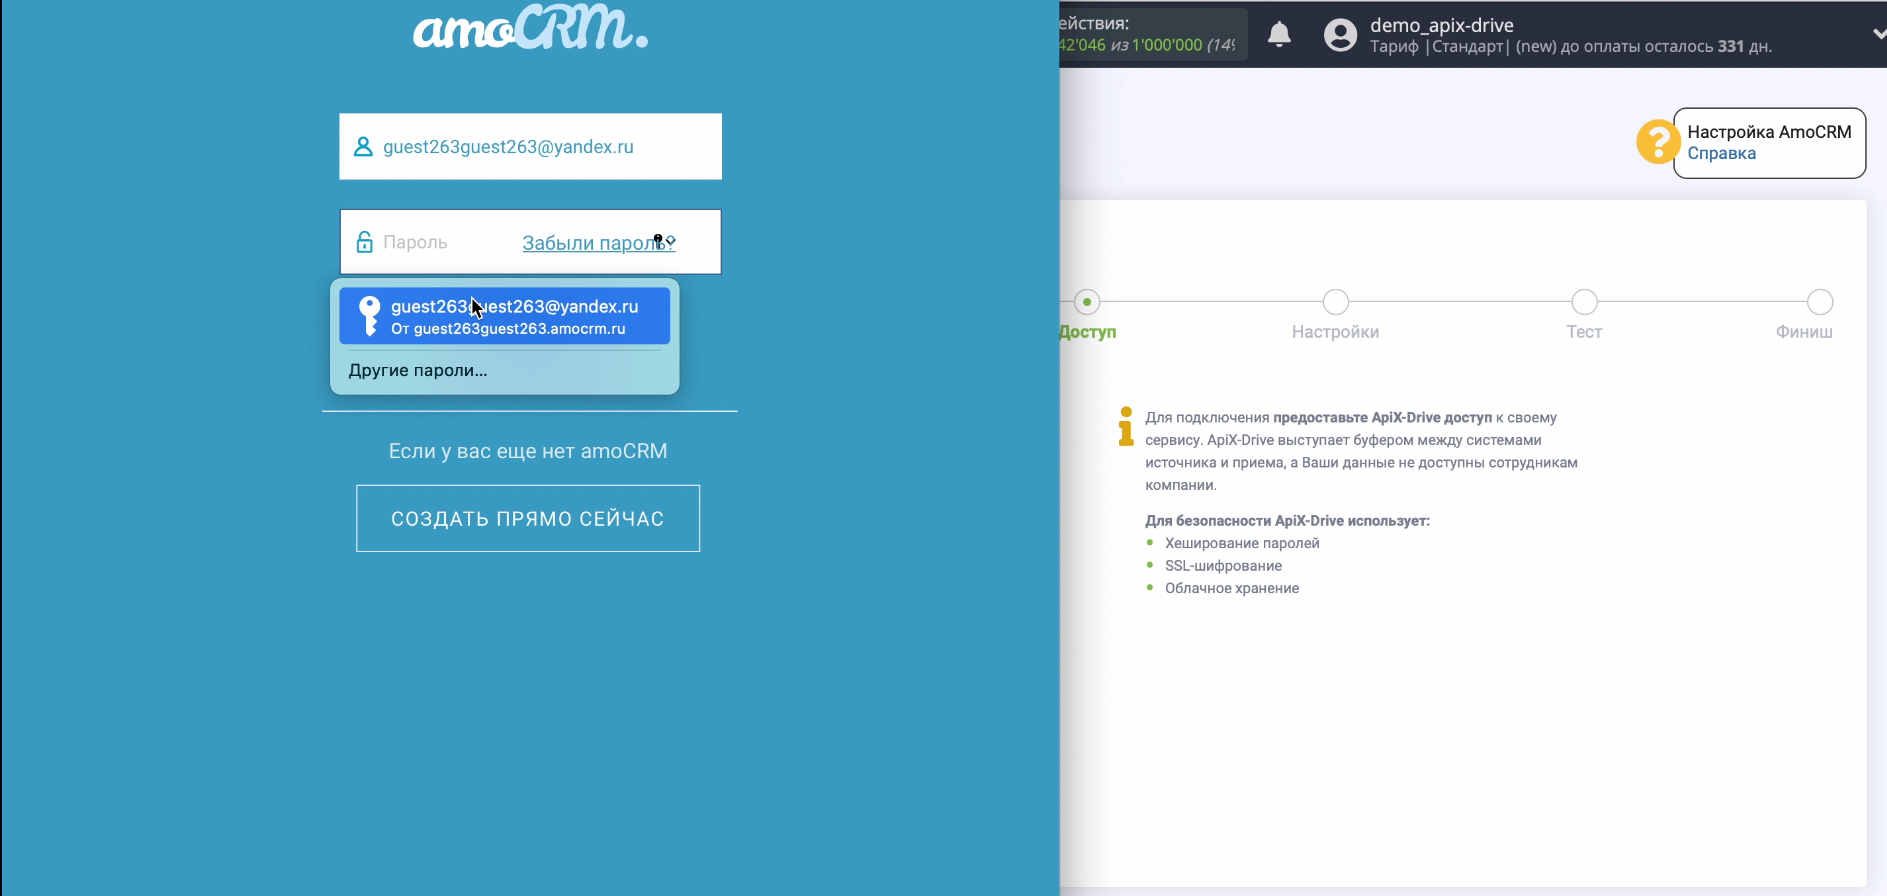Click the Облачное хранение list item

[x=1232, y=588]
